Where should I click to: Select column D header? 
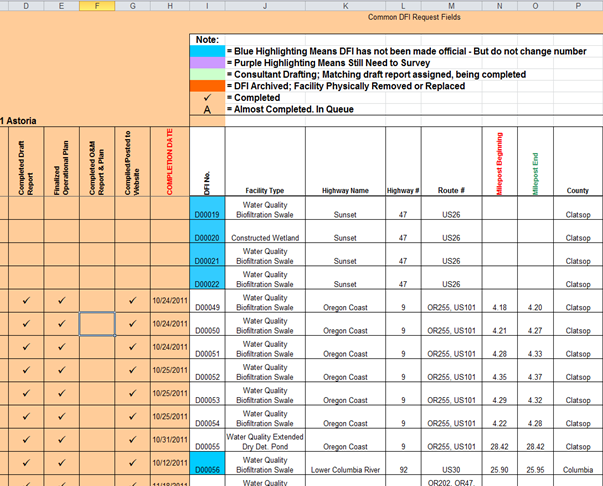click(26, 5)
